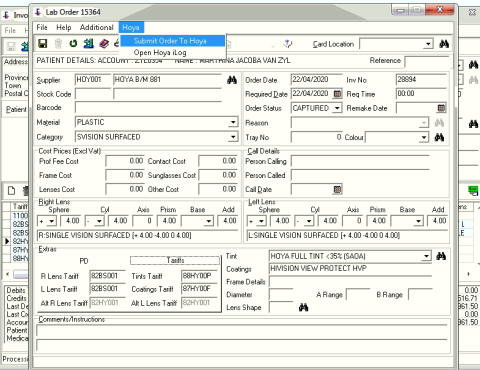Click the Lenses Cost field
This screenshot has width=480, height=370.
coord(125,189)
